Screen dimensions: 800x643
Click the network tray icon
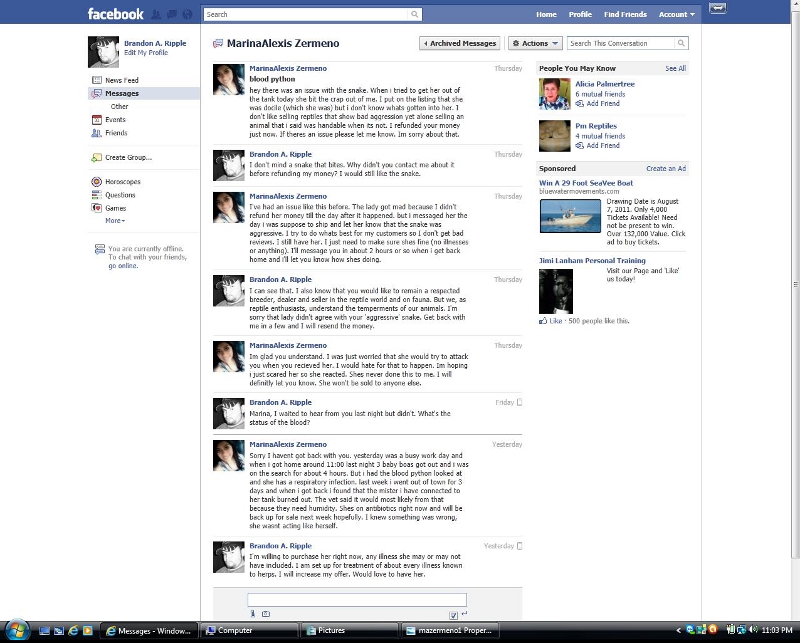click(x=742, y=630)
